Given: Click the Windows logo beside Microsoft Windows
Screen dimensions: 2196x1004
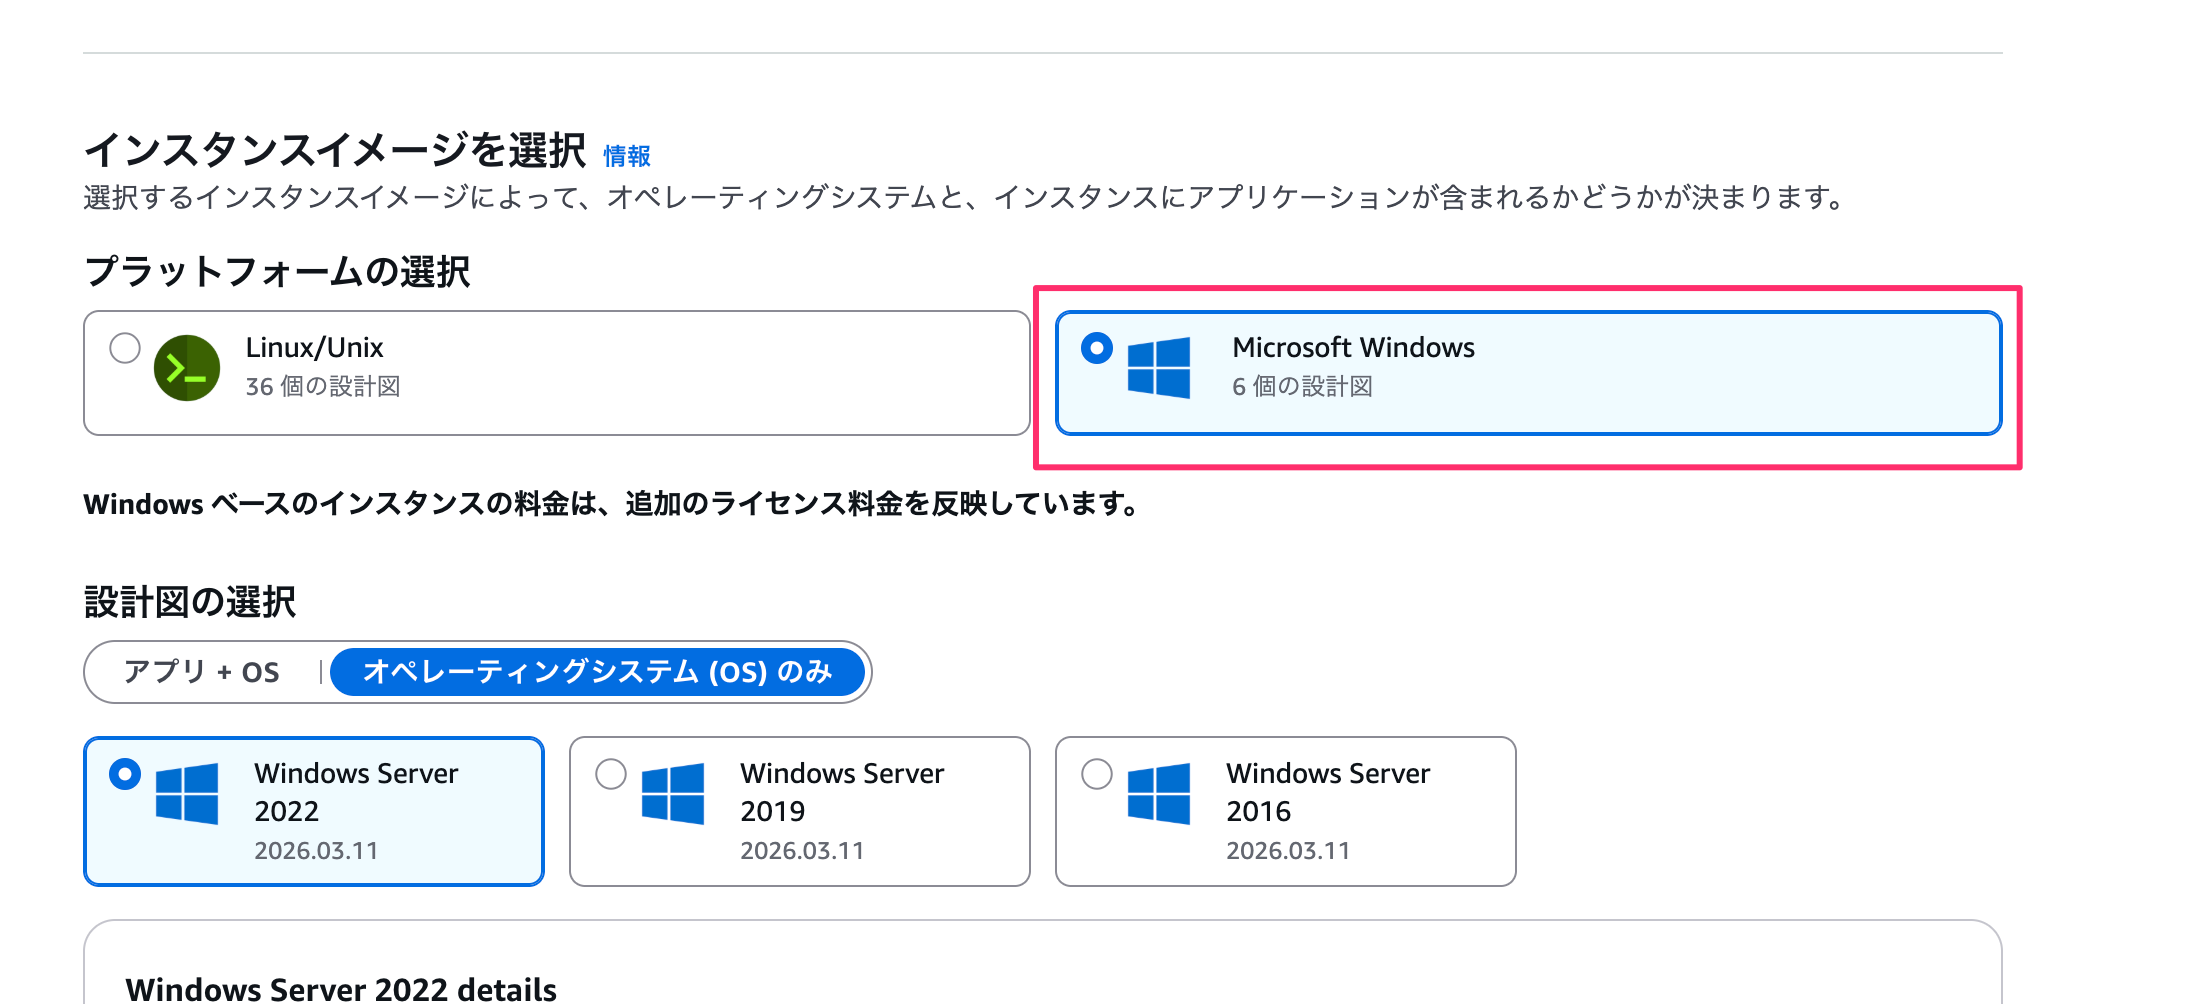Looking at the screenshot, I should point(1159,368).
